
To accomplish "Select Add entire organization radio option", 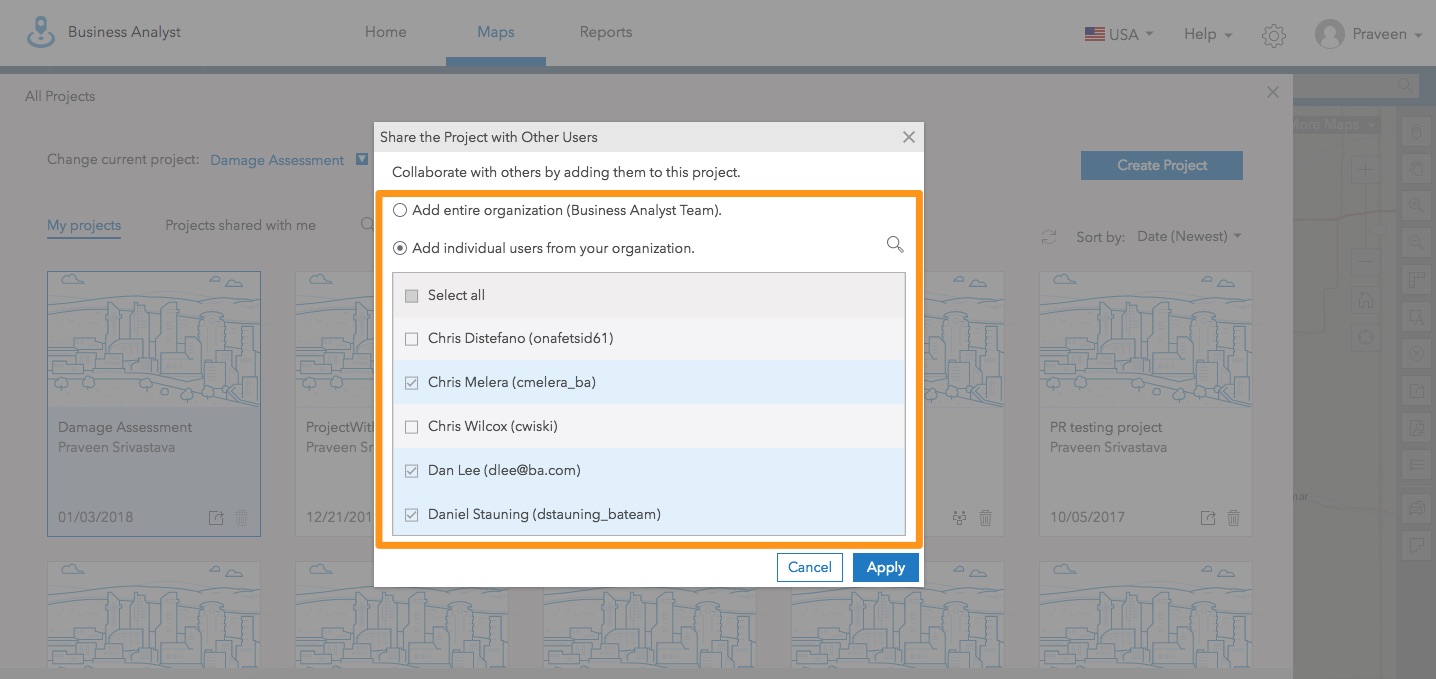I will (x=400, y=211).
